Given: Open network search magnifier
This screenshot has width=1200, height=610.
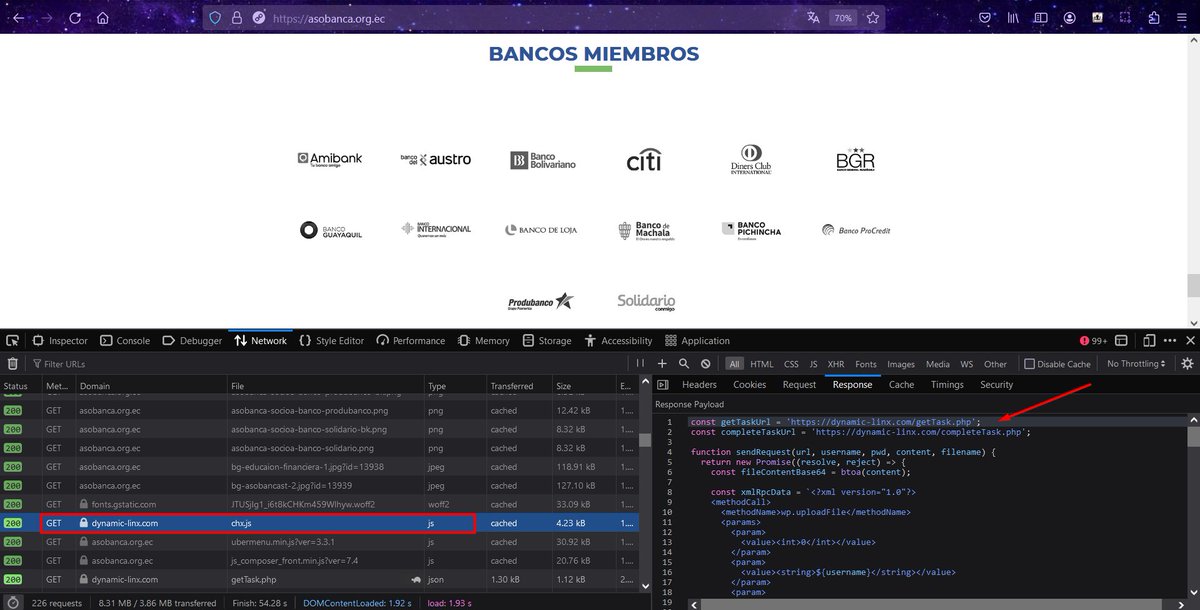Looking at the screenshot, I should pyautogui.click(x=684, y=364).
